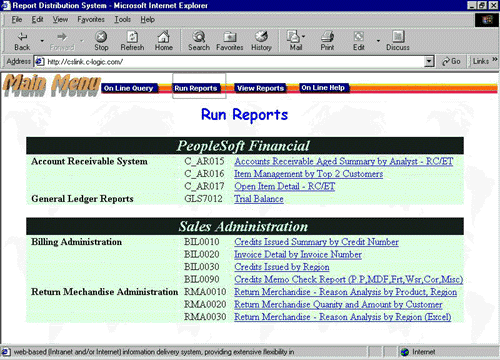
Task: Open Return Merchandise Quanity and Amount by Customer
Action: point(338,304)
